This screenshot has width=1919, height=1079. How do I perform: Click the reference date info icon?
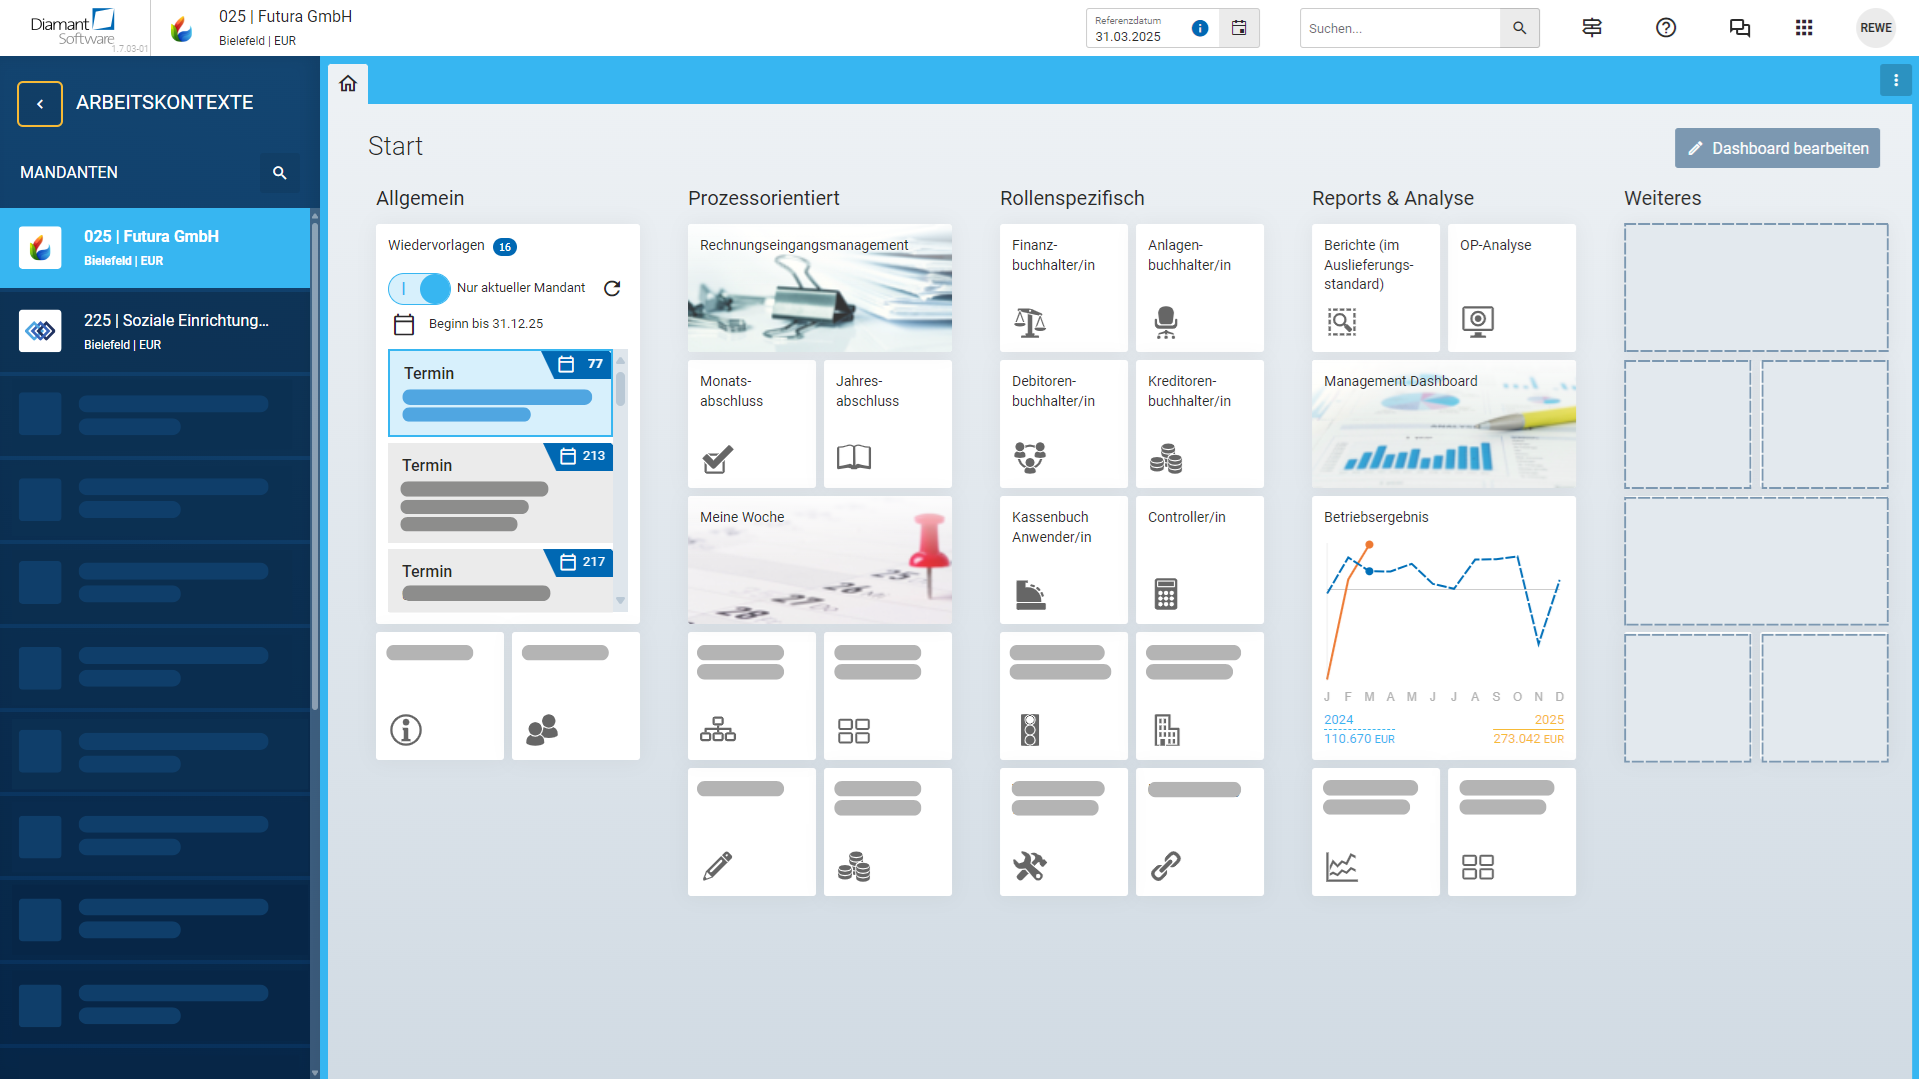[x=1200, y=28]
